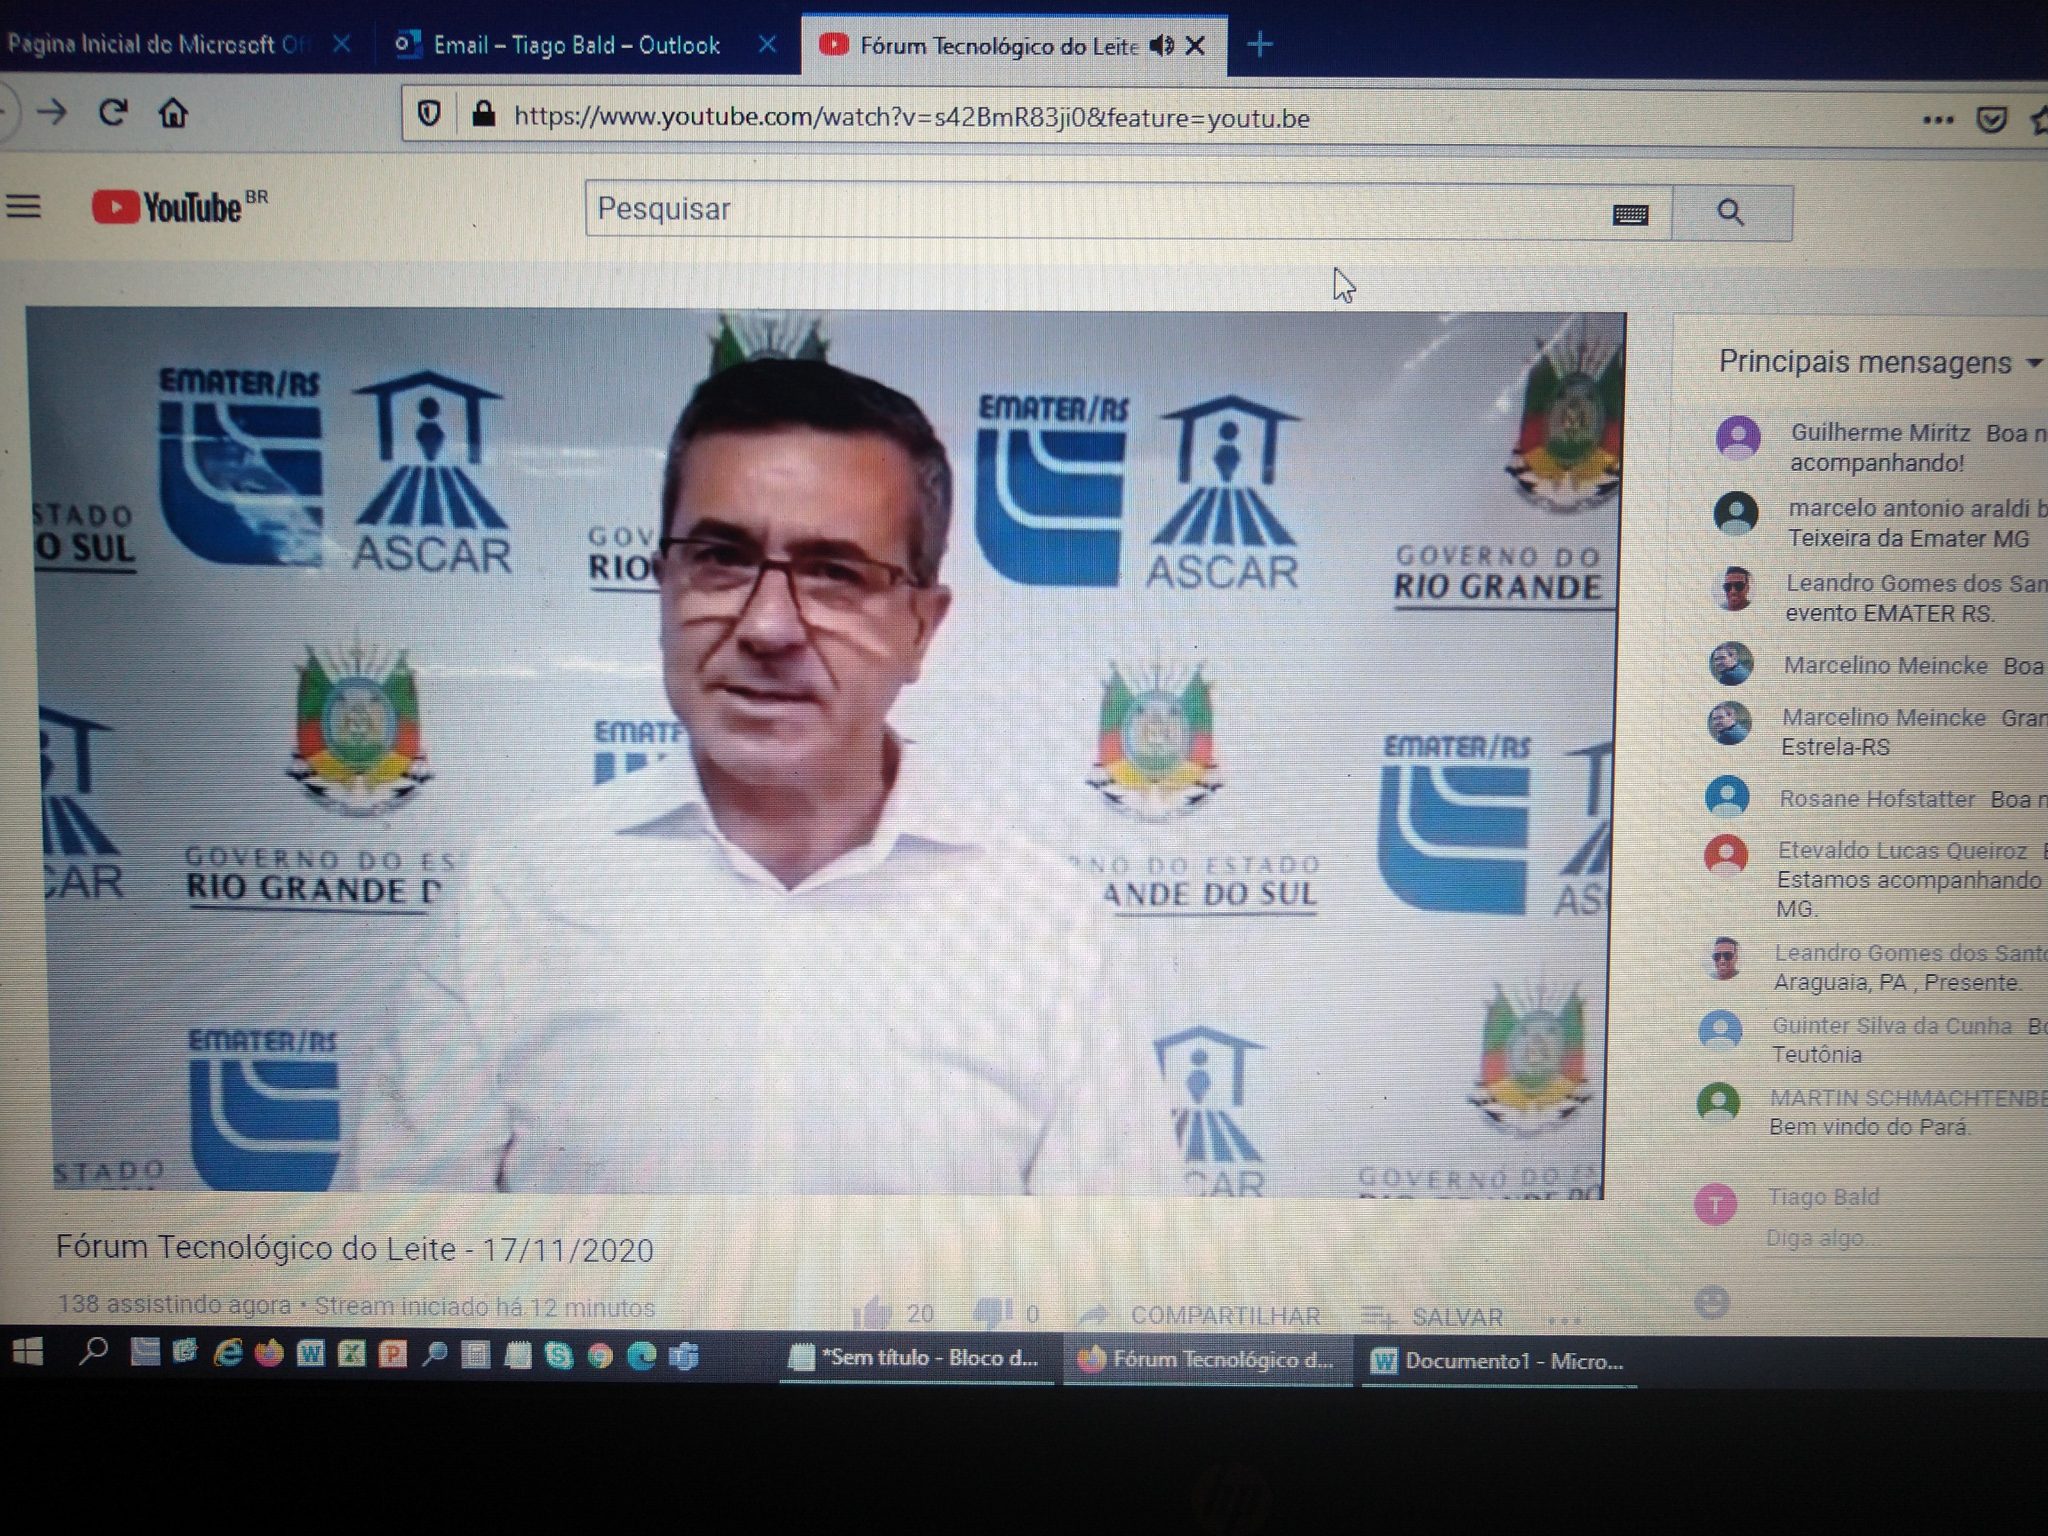Open Documento1 Word from the taskbar

point(1497,1361)
